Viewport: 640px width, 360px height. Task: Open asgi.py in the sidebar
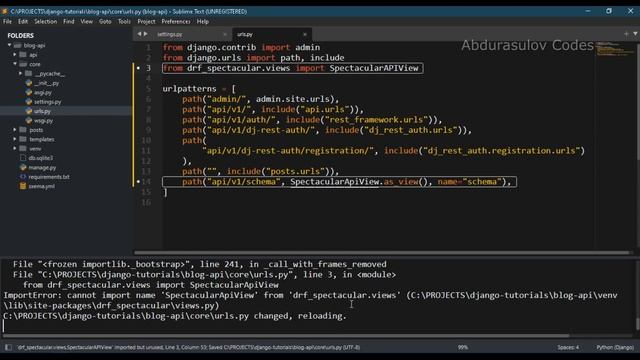tap(42, 92)
